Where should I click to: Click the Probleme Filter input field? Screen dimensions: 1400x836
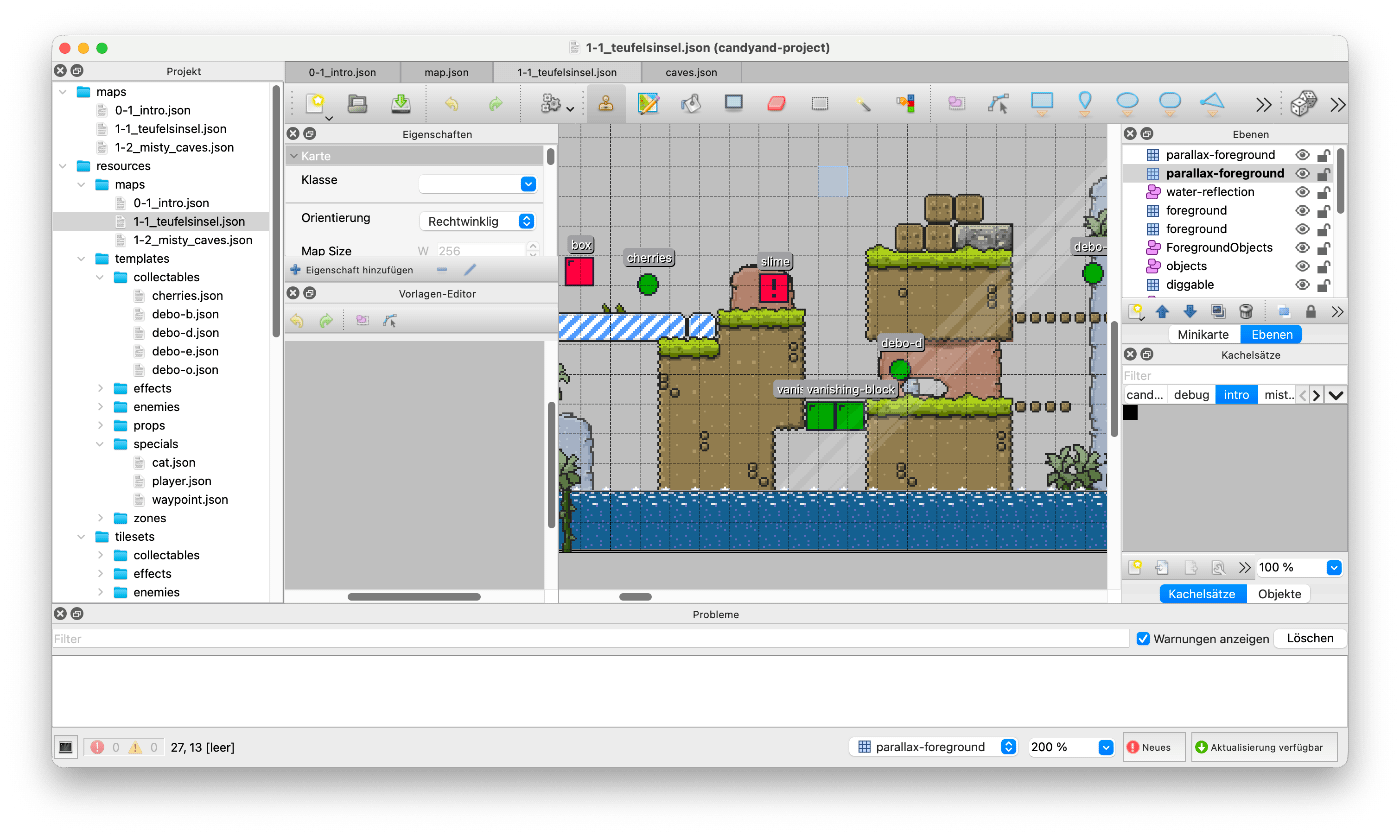(x=591, y=638)
